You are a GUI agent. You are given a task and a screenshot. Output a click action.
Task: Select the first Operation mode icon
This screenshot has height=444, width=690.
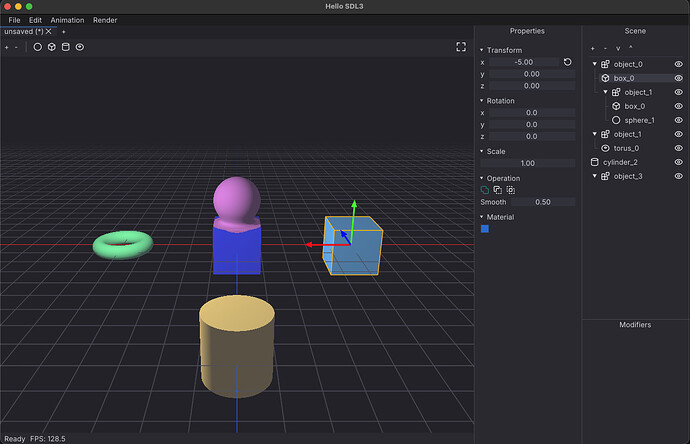coord(485,190)
